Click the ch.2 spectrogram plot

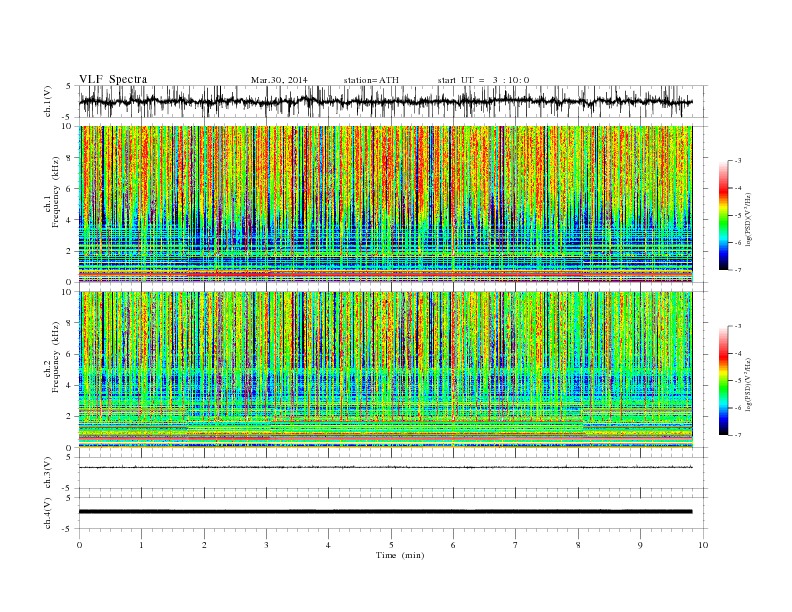(x=386, y=370)
